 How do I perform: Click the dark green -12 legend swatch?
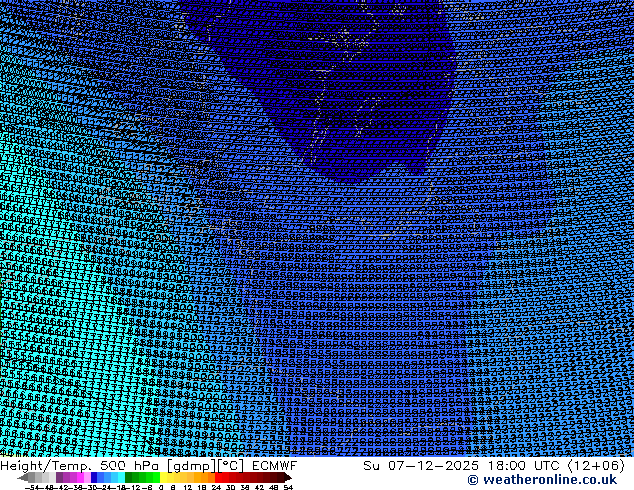[128, 477]
